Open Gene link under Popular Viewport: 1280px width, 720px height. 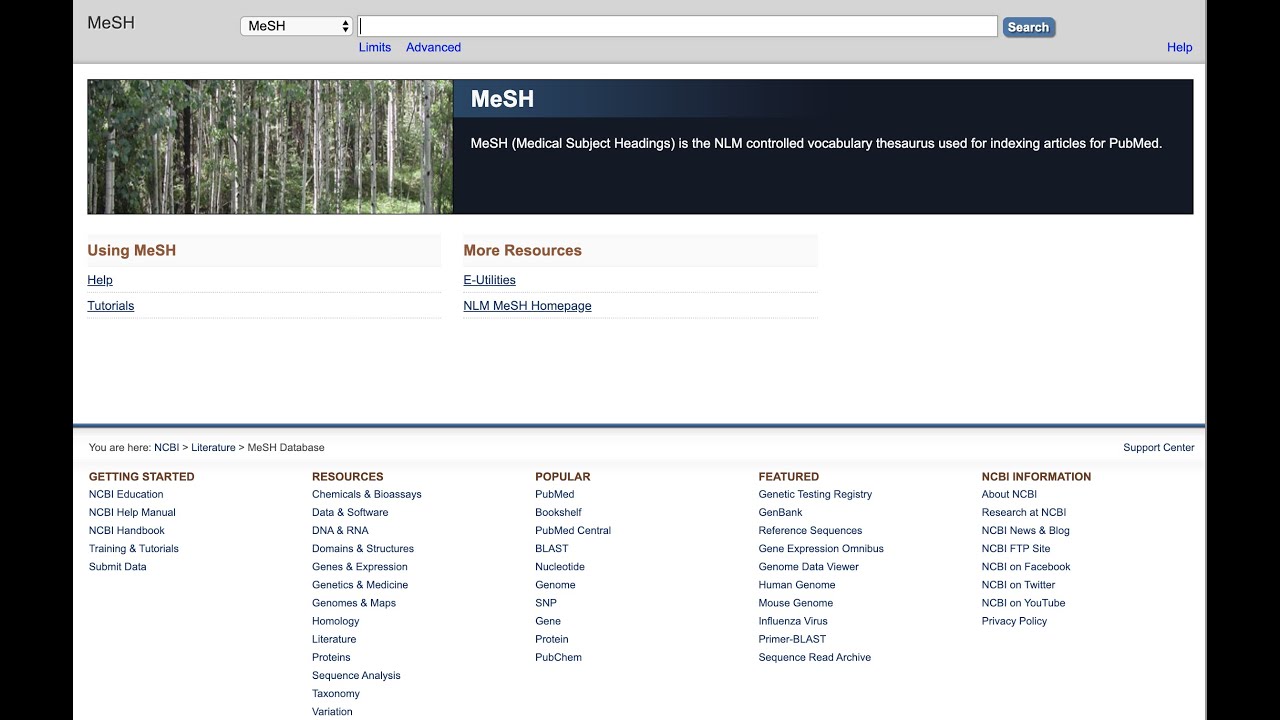tap(548, 620)
